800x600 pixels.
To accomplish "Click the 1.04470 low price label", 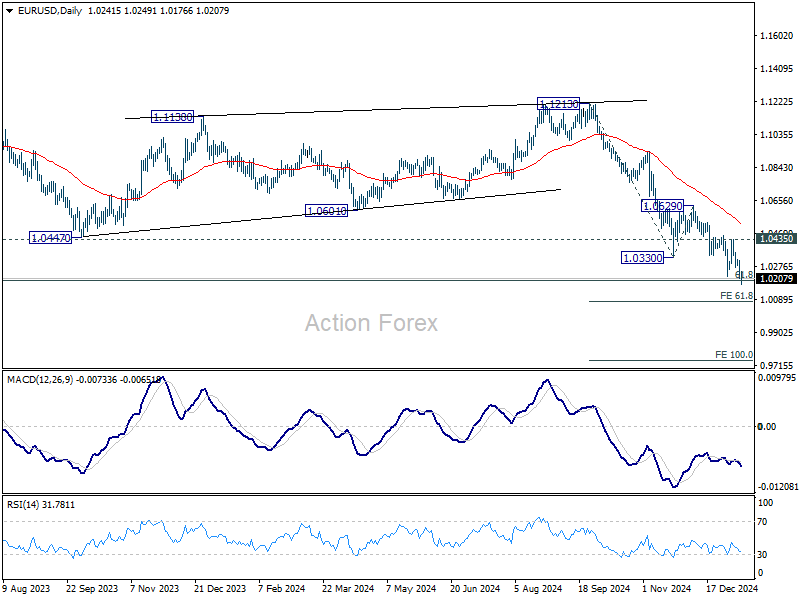I will point(50,238).
